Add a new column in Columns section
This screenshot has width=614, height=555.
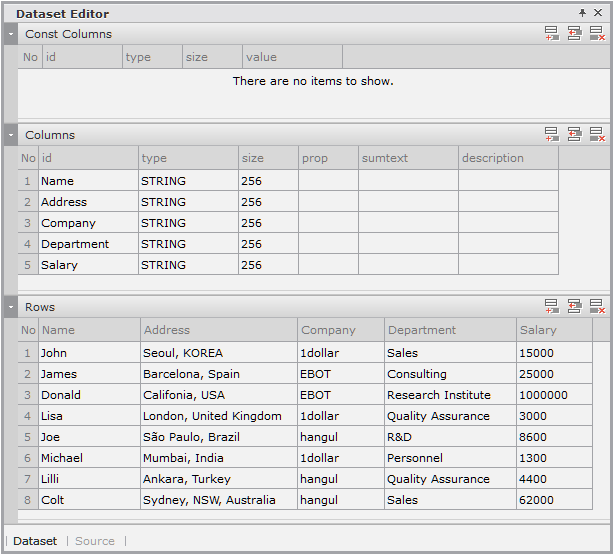(552, 135)
